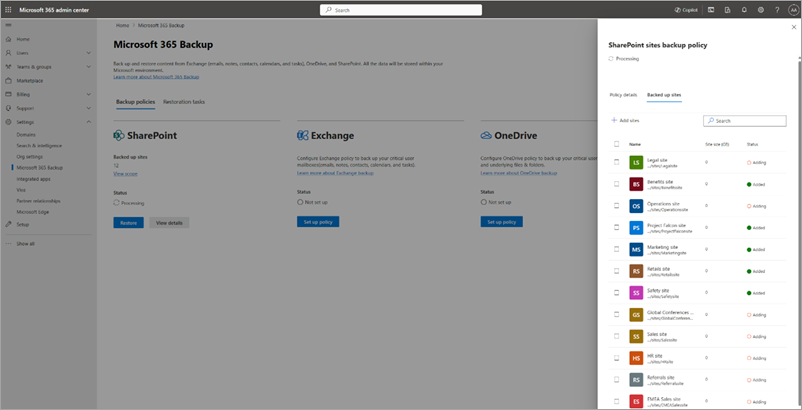Click the ES EMEA Sales site tile
Screen dimensions: 802x410
(636, 402)
